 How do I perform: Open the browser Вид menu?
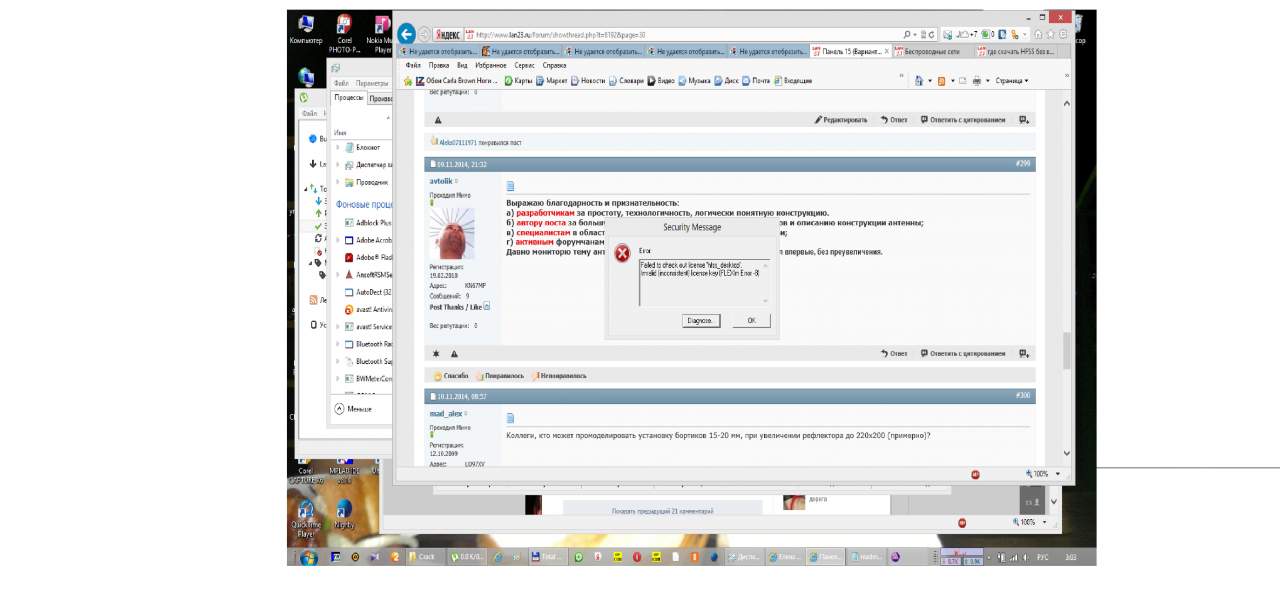[x=462, y=65]
